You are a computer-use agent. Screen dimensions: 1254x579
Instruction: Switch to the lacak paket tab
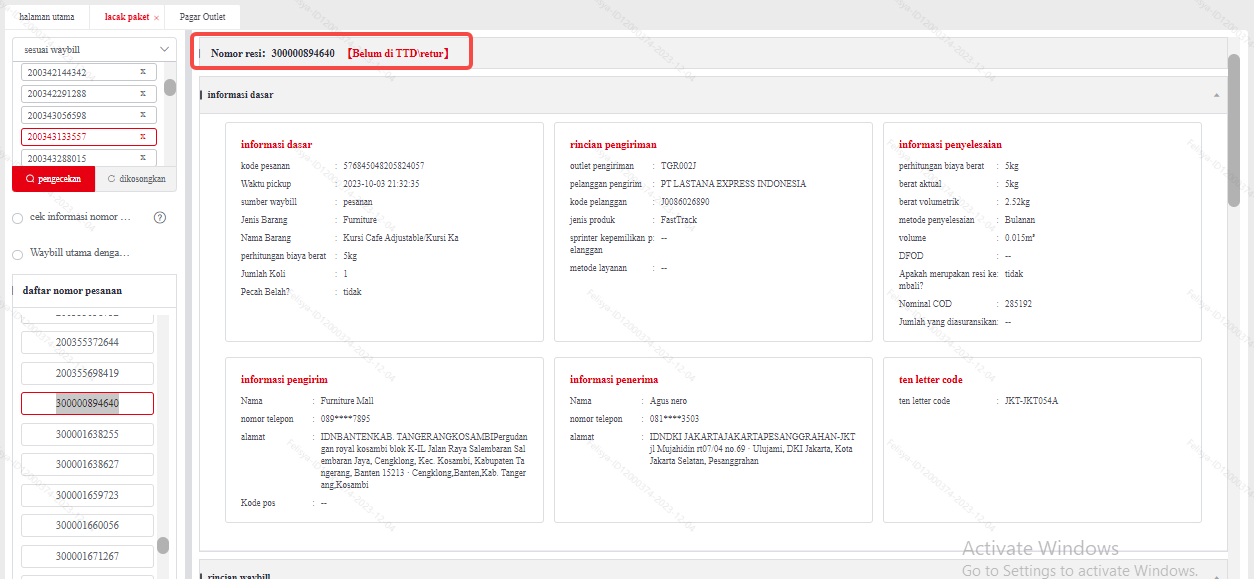pyautogui.click(x=126, y=17)
